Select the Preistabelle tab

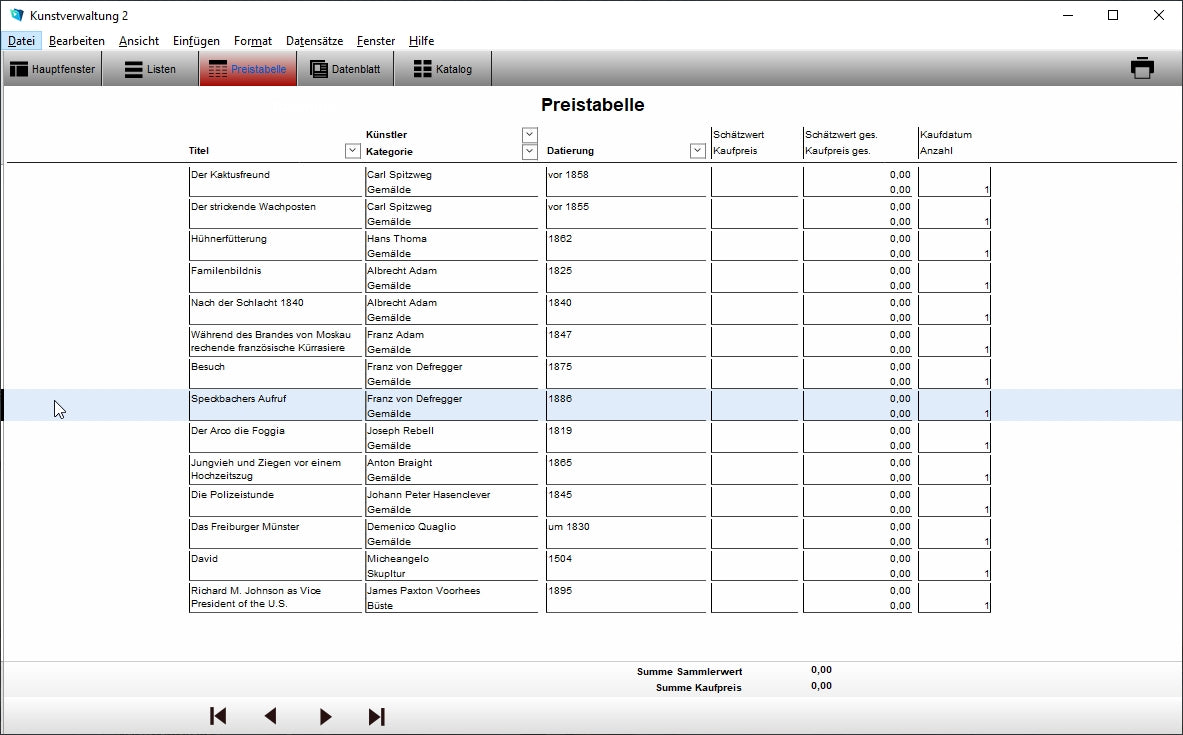pyautogui.click(x=248, y=70)
